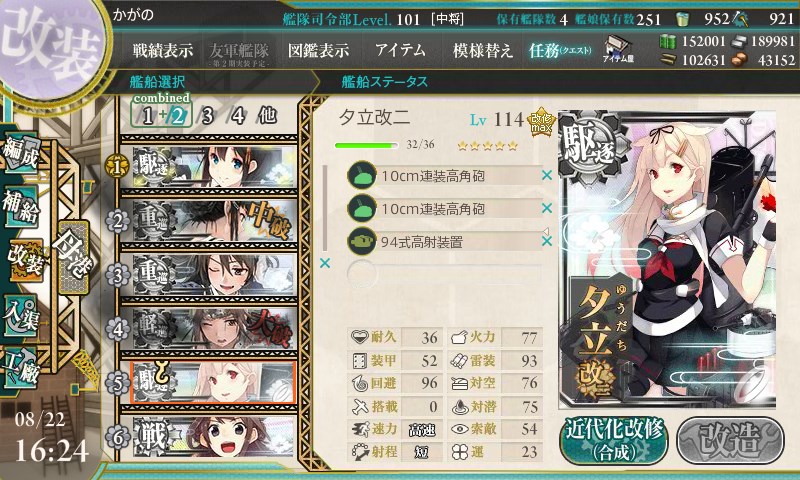This screenshot has height=480, width=800.
Task: Open the アイテム屋 item shop icon
Action: (x=618, y=50)
